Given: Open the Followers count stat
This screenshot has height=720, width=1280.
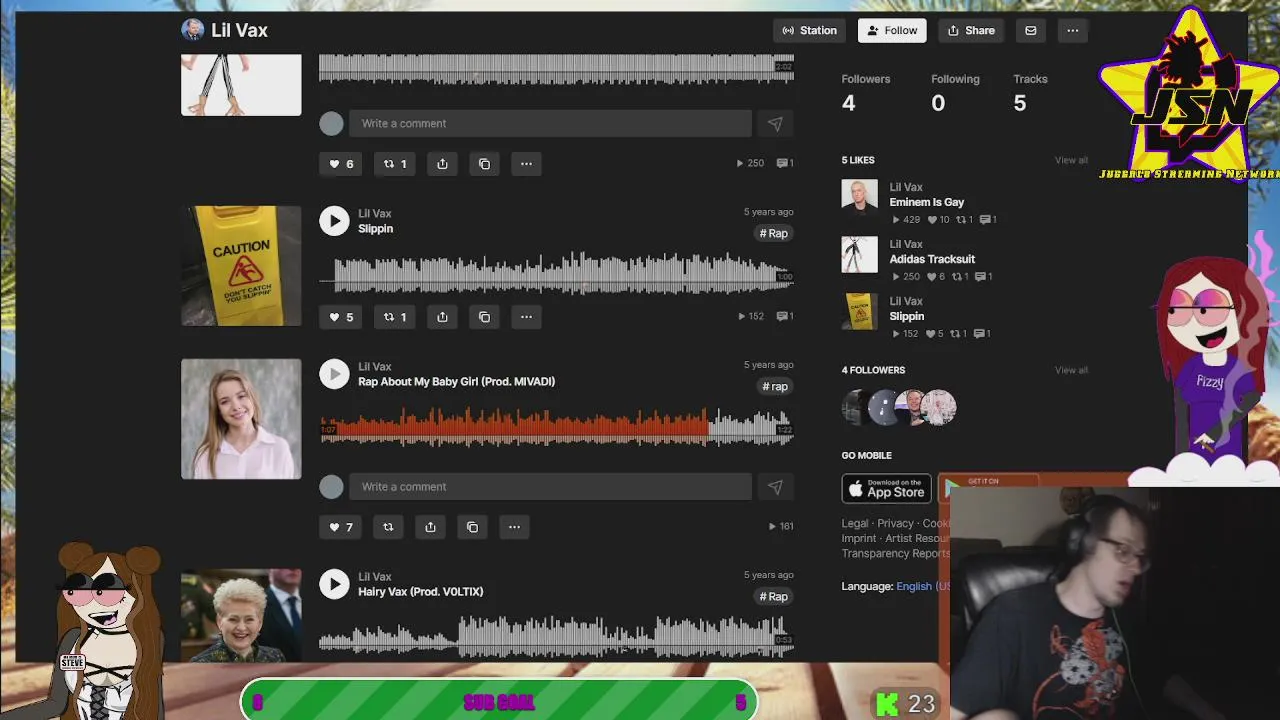Looking at the screenshot, I should pos(866,92).
